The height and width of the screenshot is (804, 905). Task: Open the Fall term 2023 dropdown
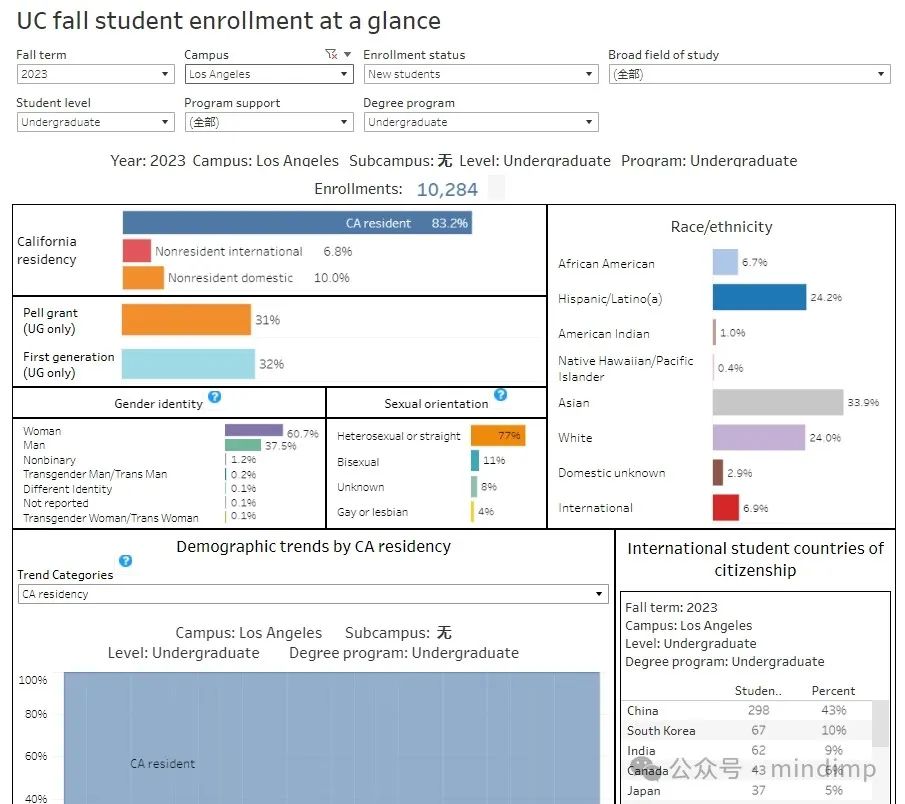(x=96, y=74)
